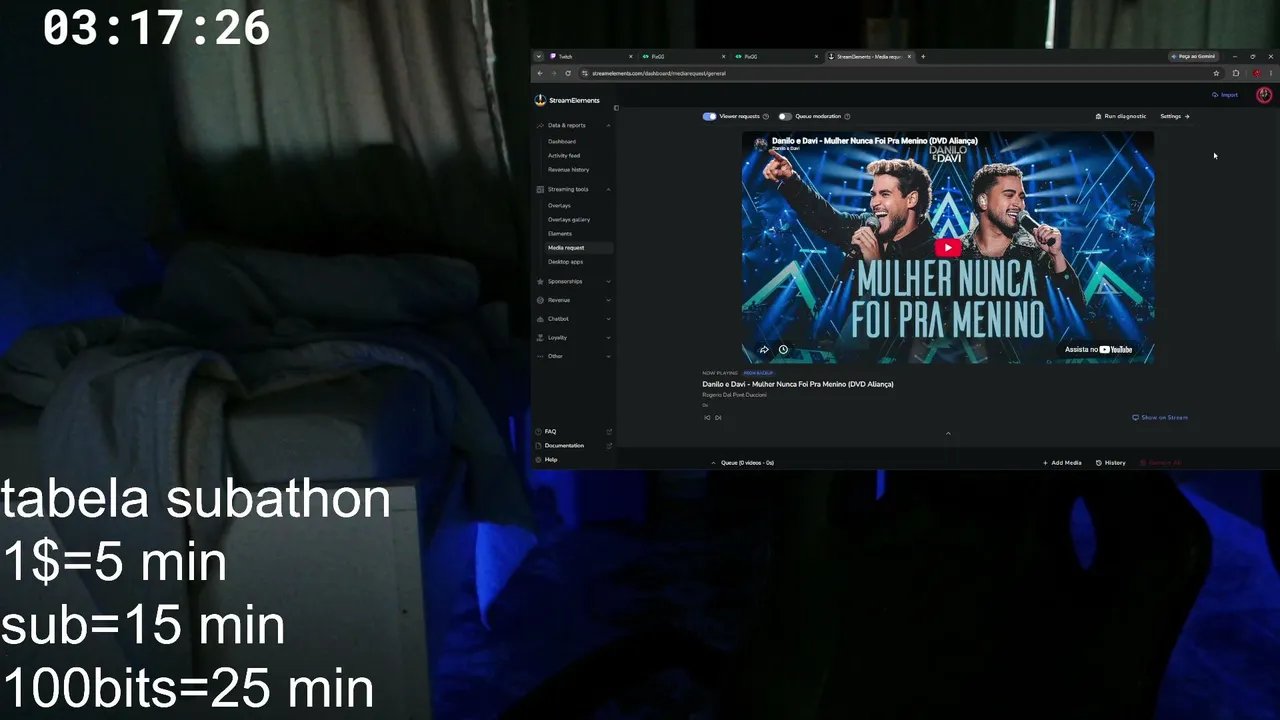The height and width of the screenshot is (720, 1280).
Task: Click the now playing song title text
Action: (x=798, y=384)
